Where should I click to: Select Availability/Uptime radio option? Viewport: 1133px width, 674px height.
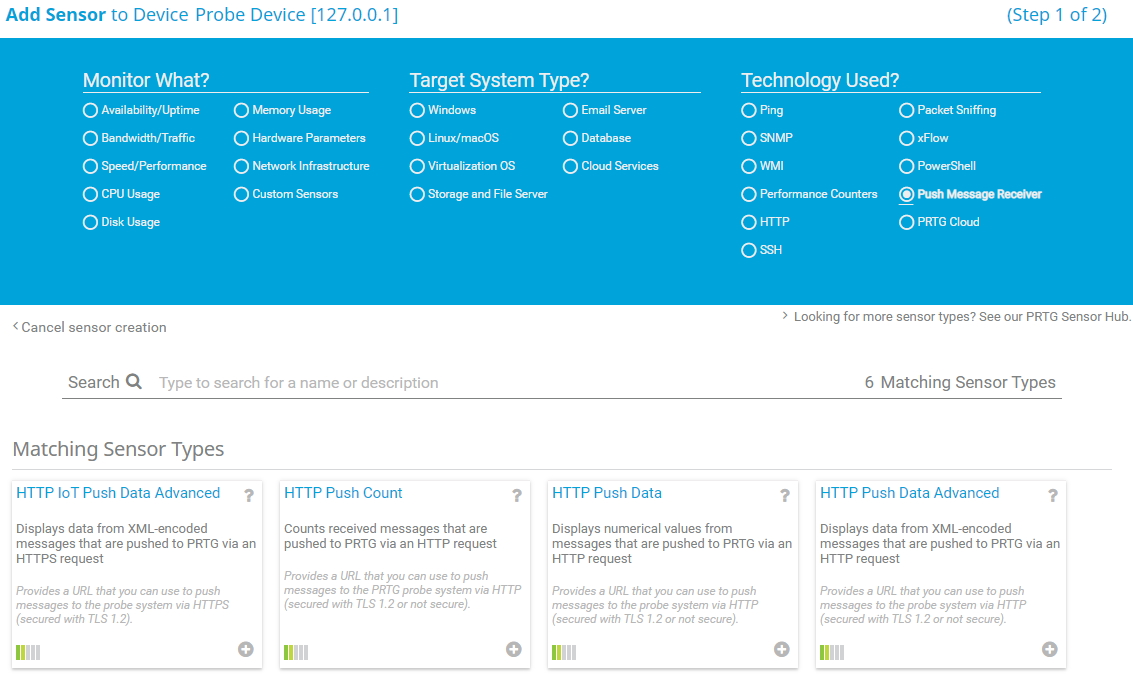coord(91,110)
